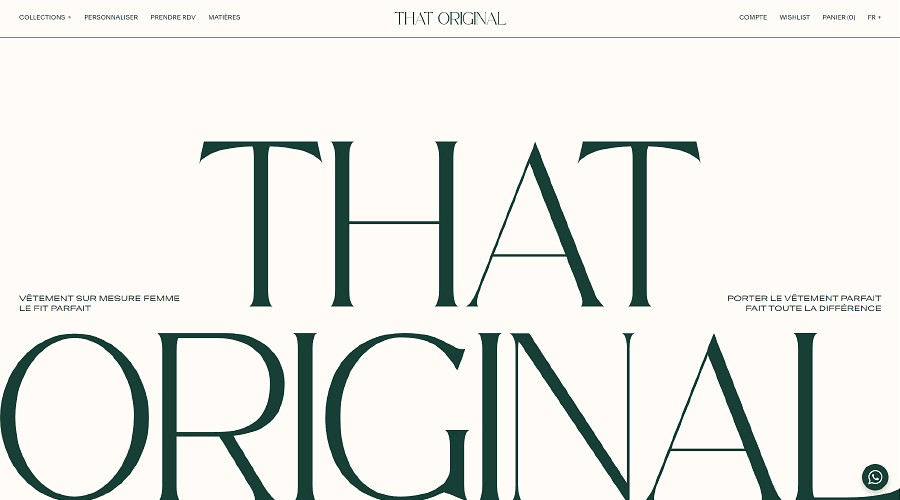The width and height of the screenshot is (900, 500).
Task: Select PRENDRE RDV in navigation
Action: 173,17
